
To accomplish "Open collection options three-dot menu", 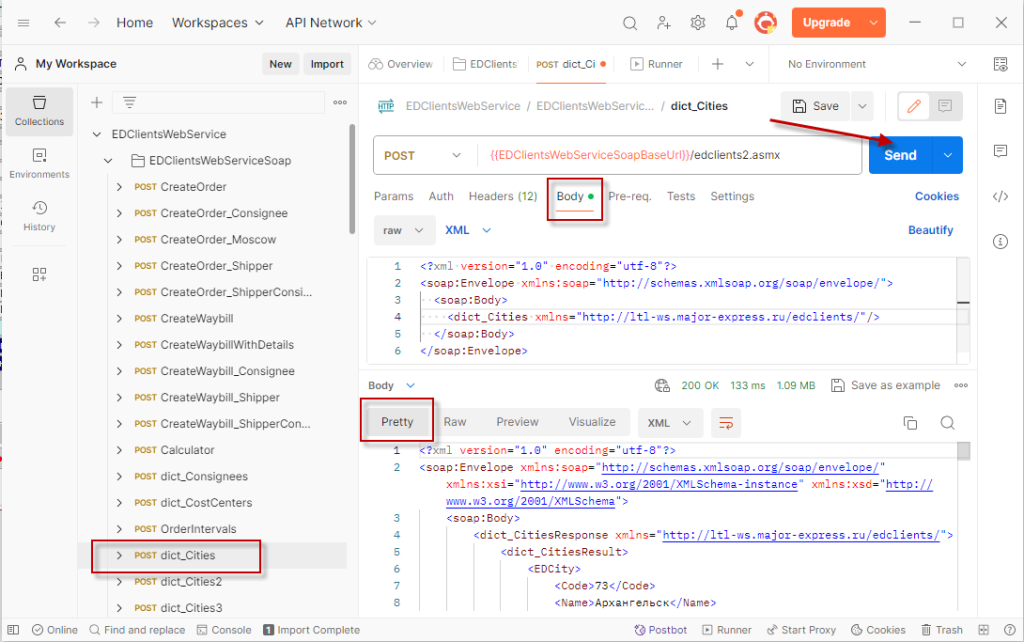I will point(340,103).
